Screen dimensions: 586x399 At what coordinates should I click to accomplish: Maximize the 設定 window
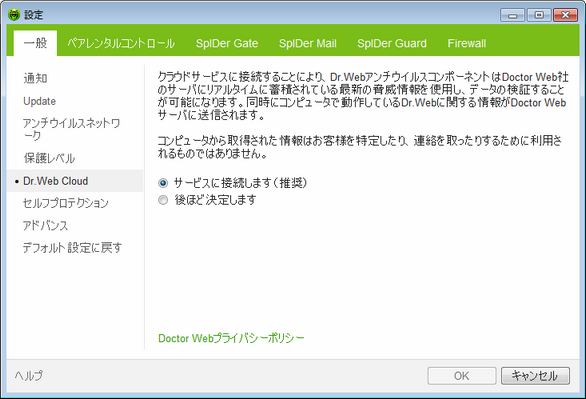click(539, 15)
